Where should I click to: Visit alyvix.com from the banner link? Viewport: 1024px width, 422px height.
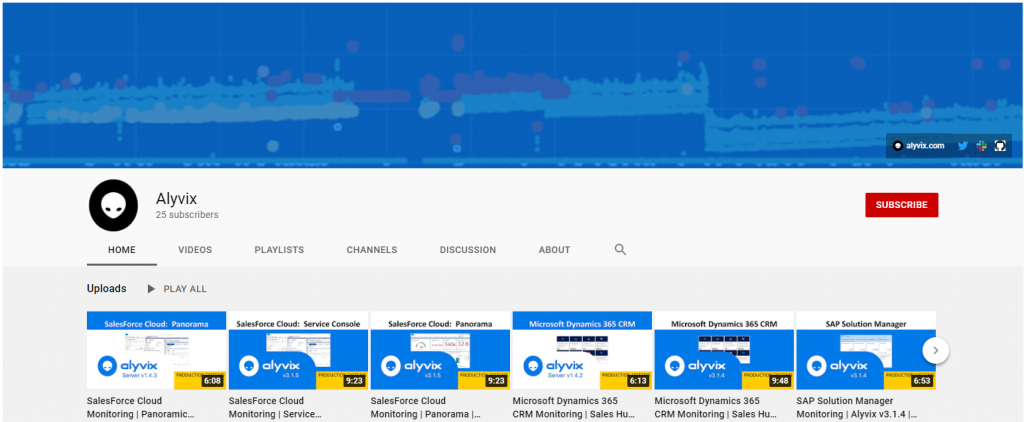pyautogui.click(x=919, y=146)
